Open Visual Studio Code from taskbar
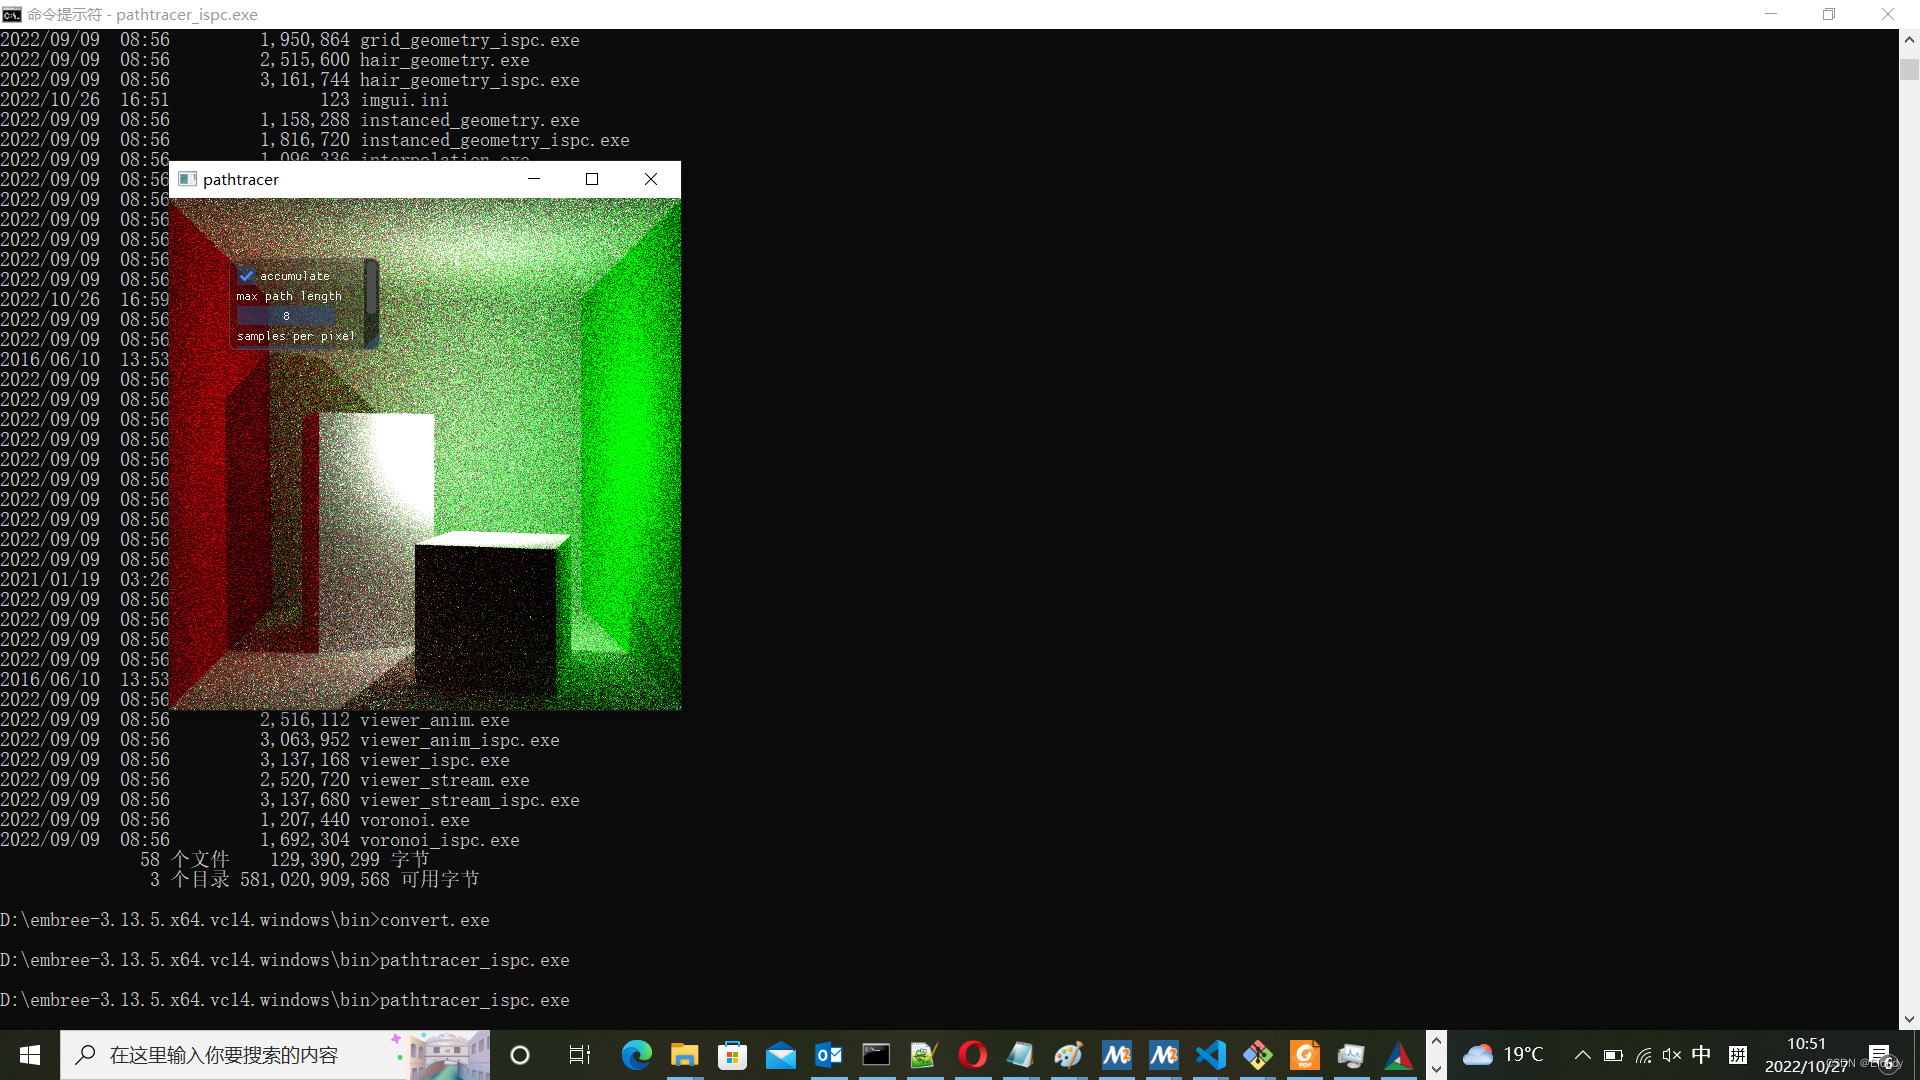This screenshot has height=1080, width=1920. [1211, 1055]
